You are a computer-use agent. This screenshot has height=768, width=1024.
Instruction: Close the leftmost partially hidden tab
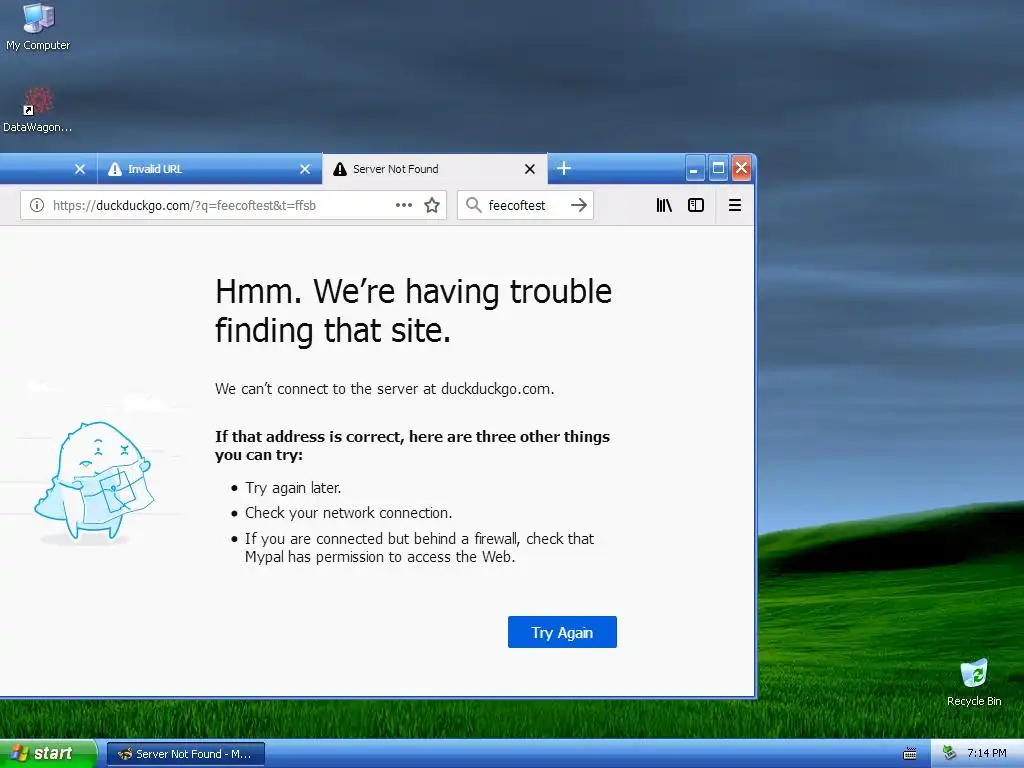pos(80,169)
